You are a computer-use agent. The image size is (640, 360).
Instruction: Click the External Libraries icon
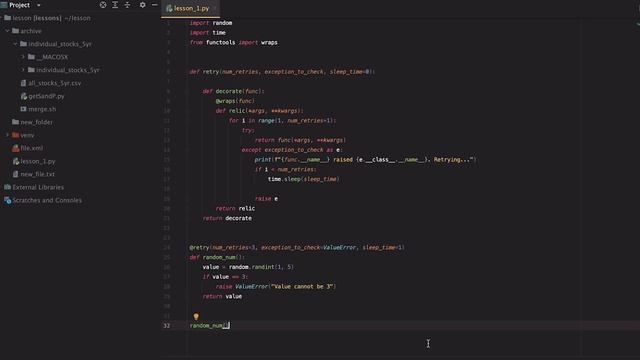[x=7, y=187]
